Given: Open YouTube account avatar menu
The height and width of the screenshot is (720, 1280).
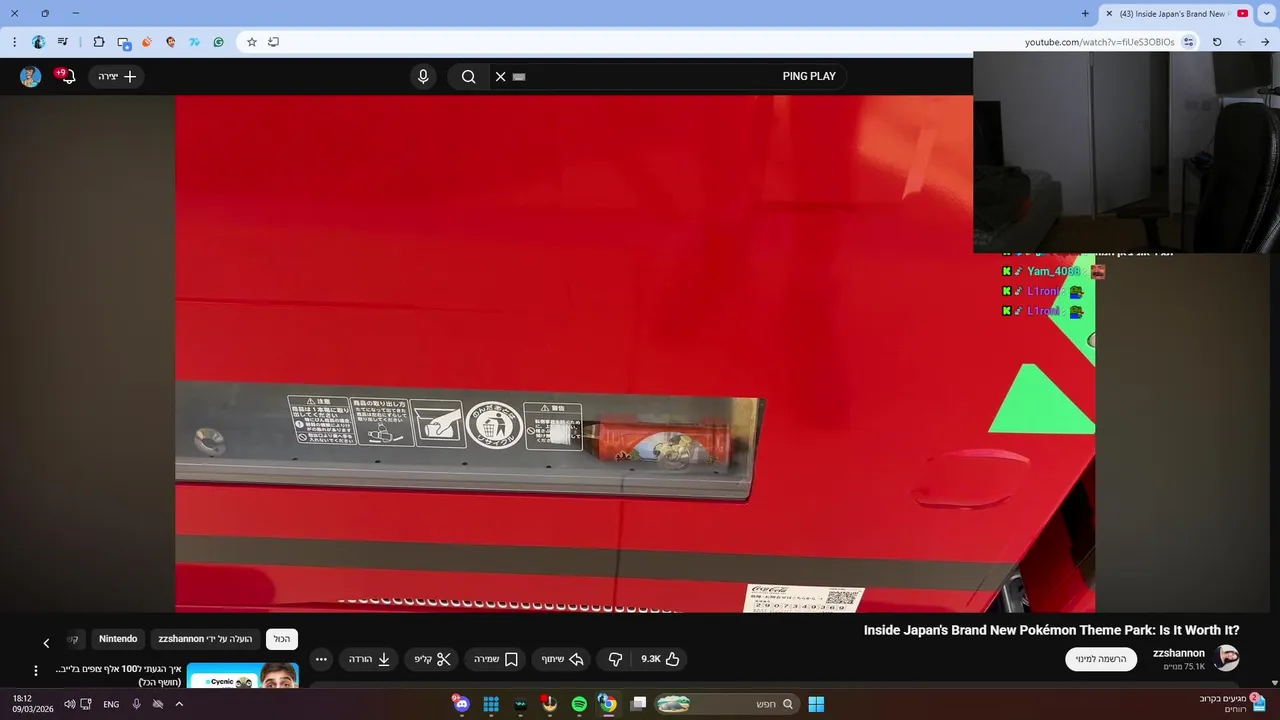Looking at the screenshot, I should point(31,77).
